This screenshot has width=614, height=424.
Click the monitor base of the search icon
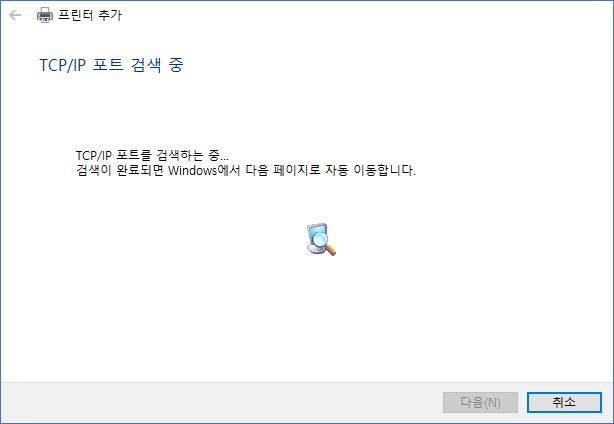314,249
